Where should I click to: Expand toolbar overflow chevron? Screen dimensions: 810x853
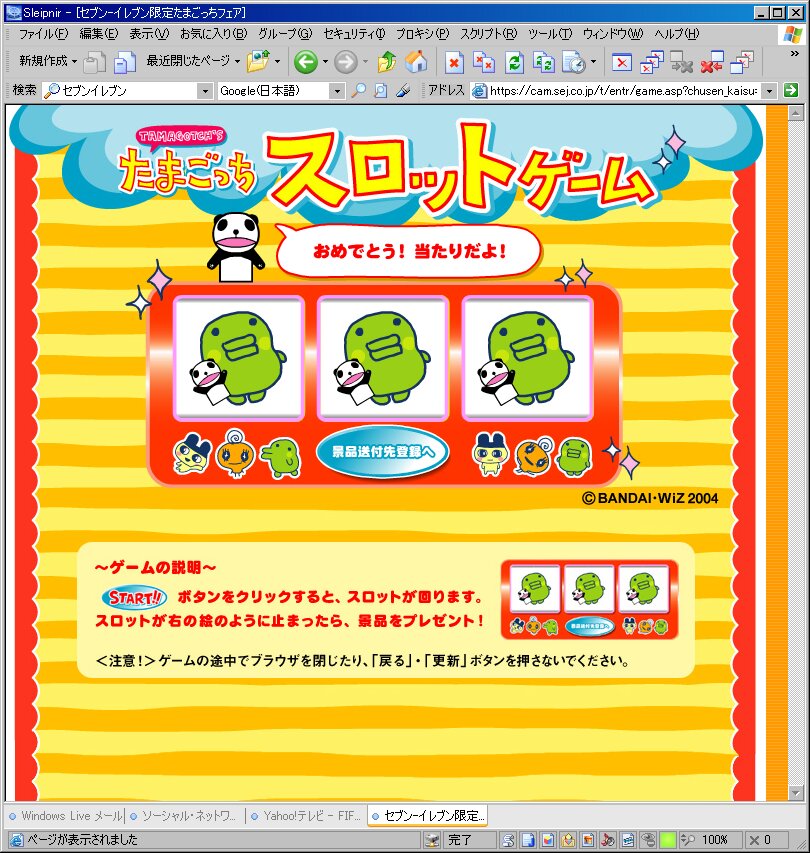coord(794,53)
